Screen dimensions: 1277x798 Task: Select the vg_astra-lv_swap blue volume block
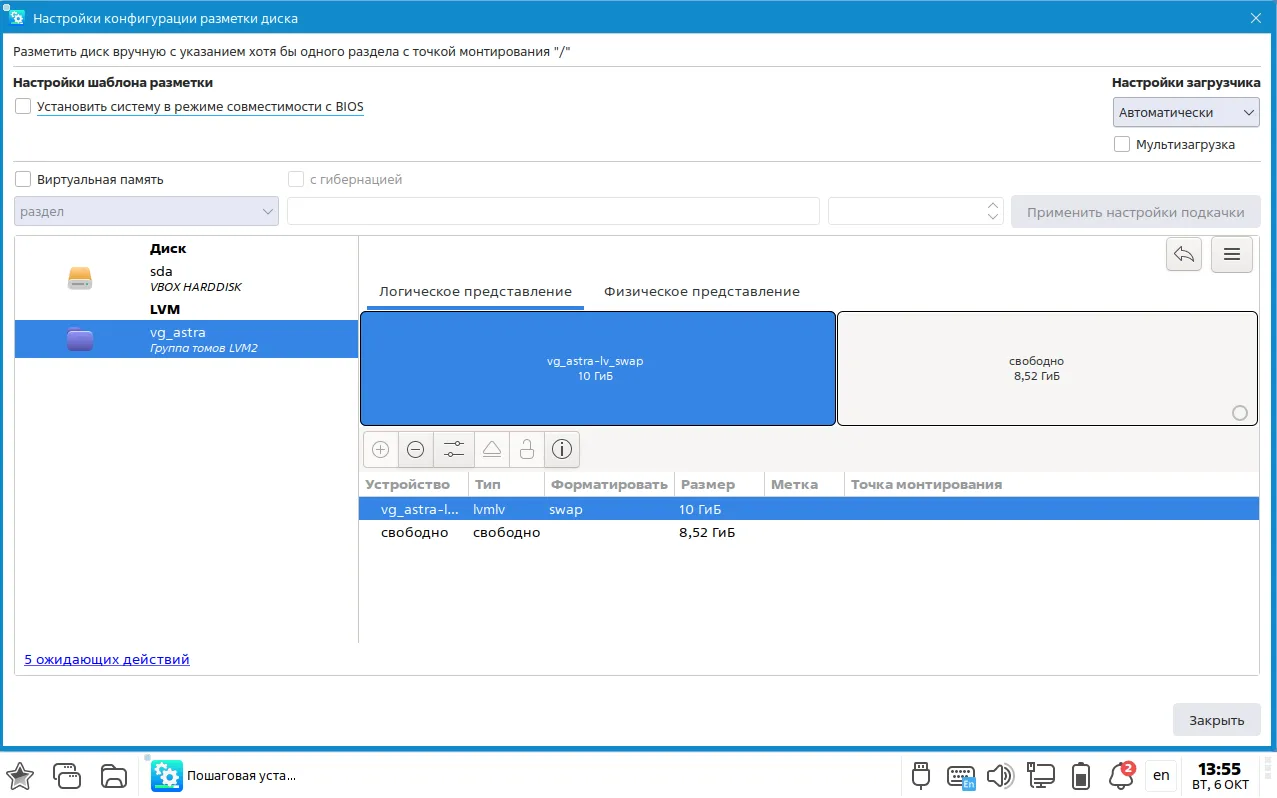pyautogui.click(x=597, y=368)
